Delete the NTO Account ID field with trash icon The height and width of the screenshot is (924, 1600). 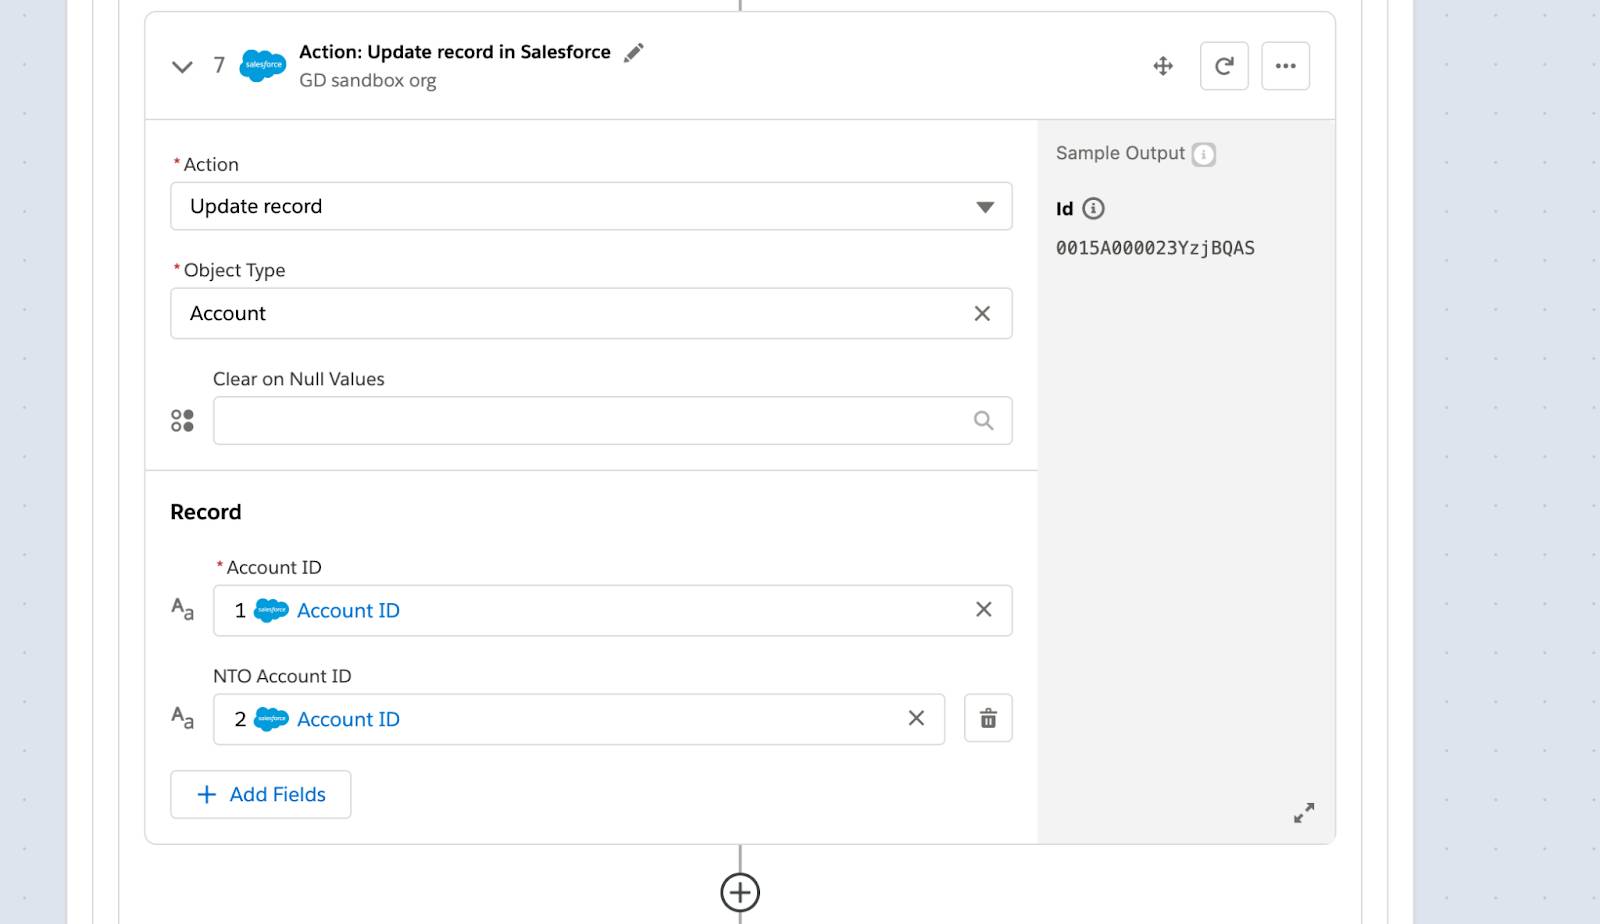[988, 718]
